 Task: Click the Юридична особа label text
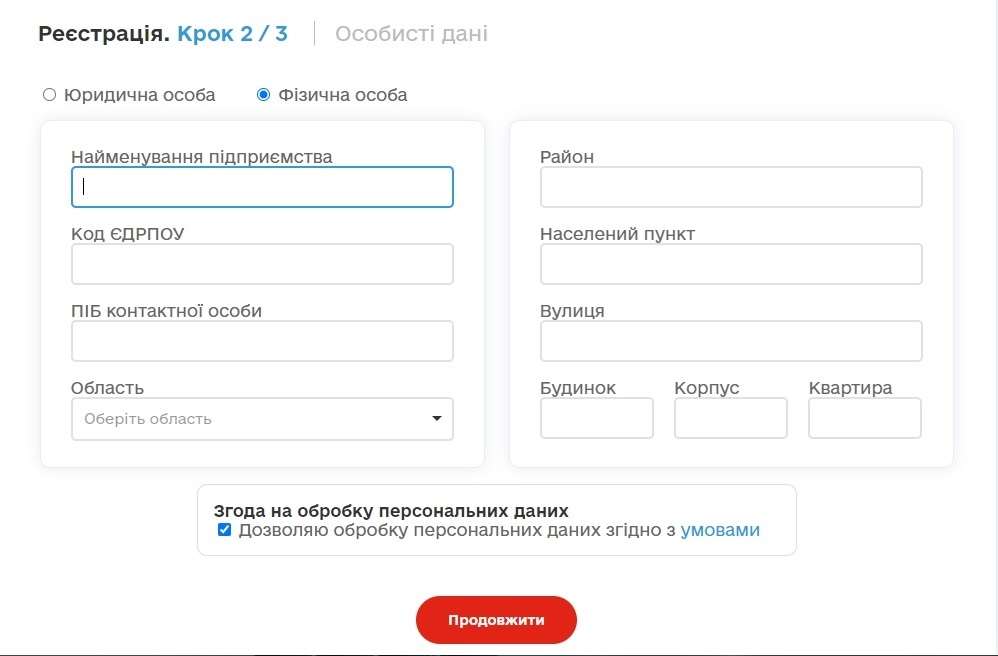click(x=139, y=95)
